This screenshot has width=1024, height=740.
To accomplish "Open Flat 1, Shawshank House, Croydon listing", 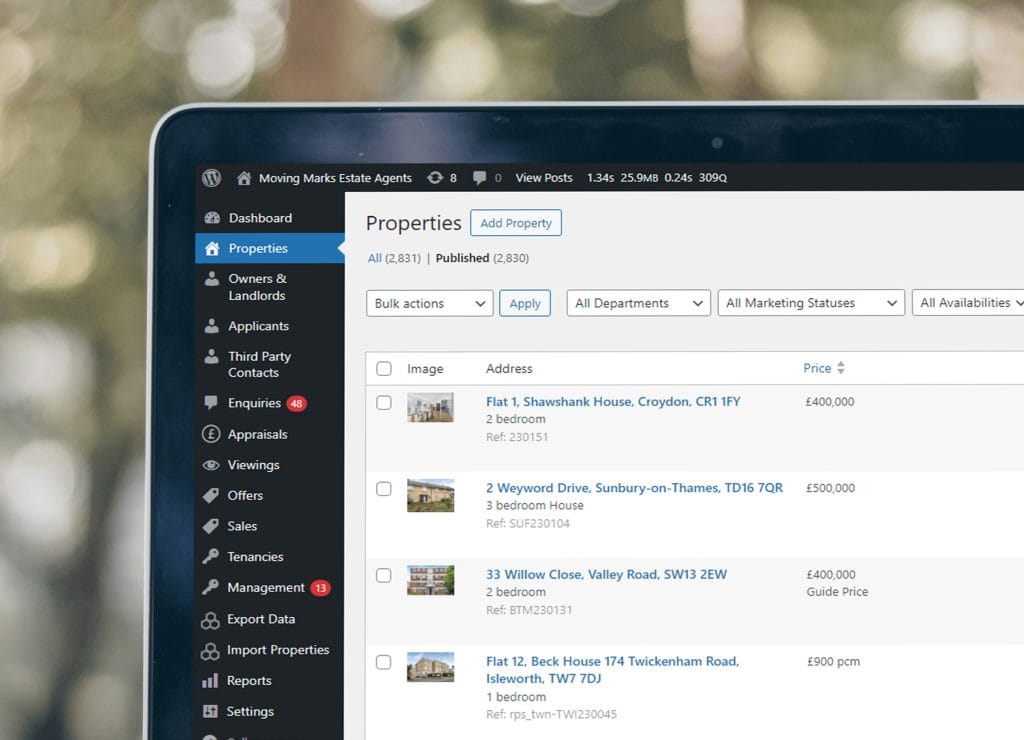I will coord(613,402).
